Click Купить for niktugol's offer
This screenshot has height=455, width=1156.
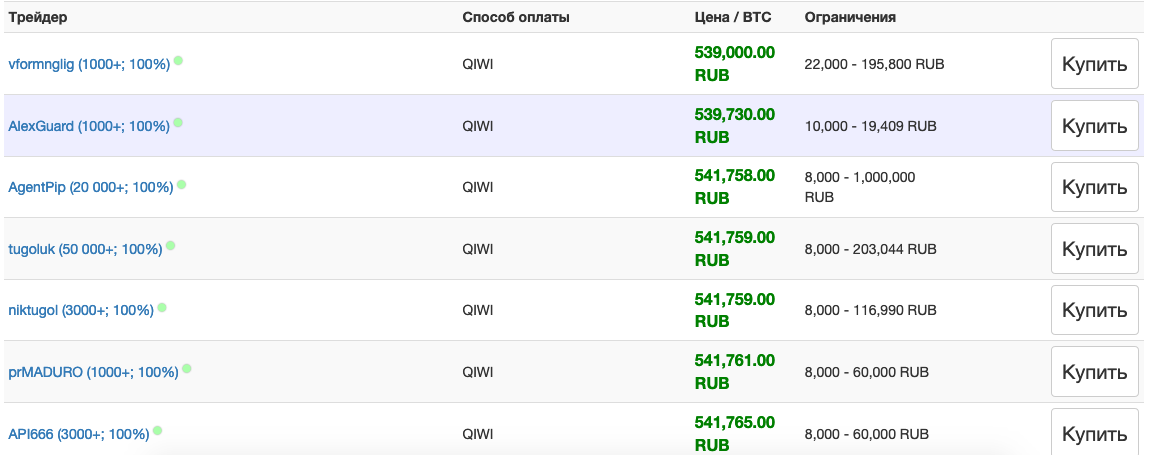click(1094, 310)
